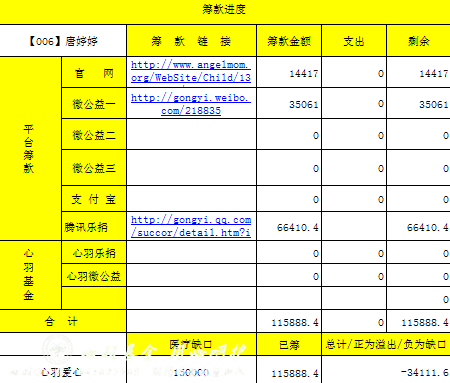Select the 微公益一 amount cell 35061

289,103
